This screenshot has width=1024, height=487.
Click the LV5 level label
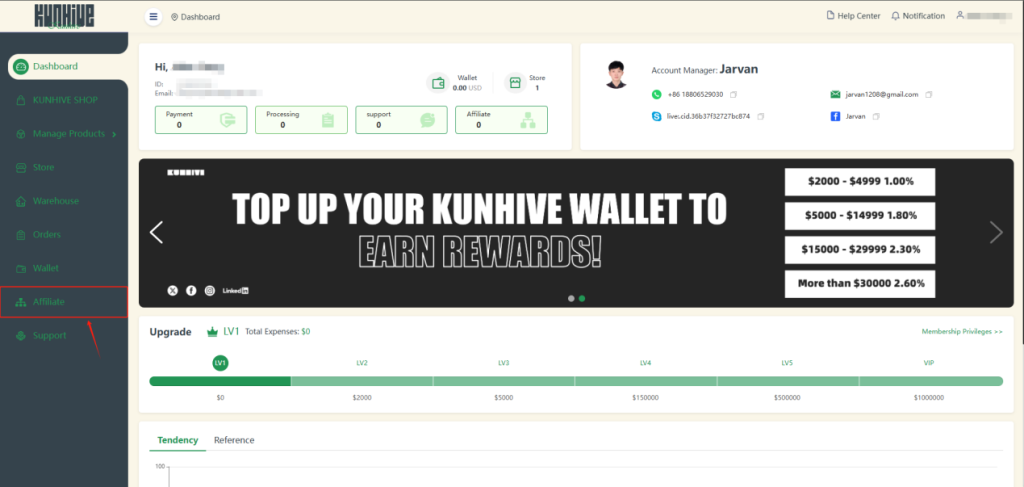(x=787, y=362)
